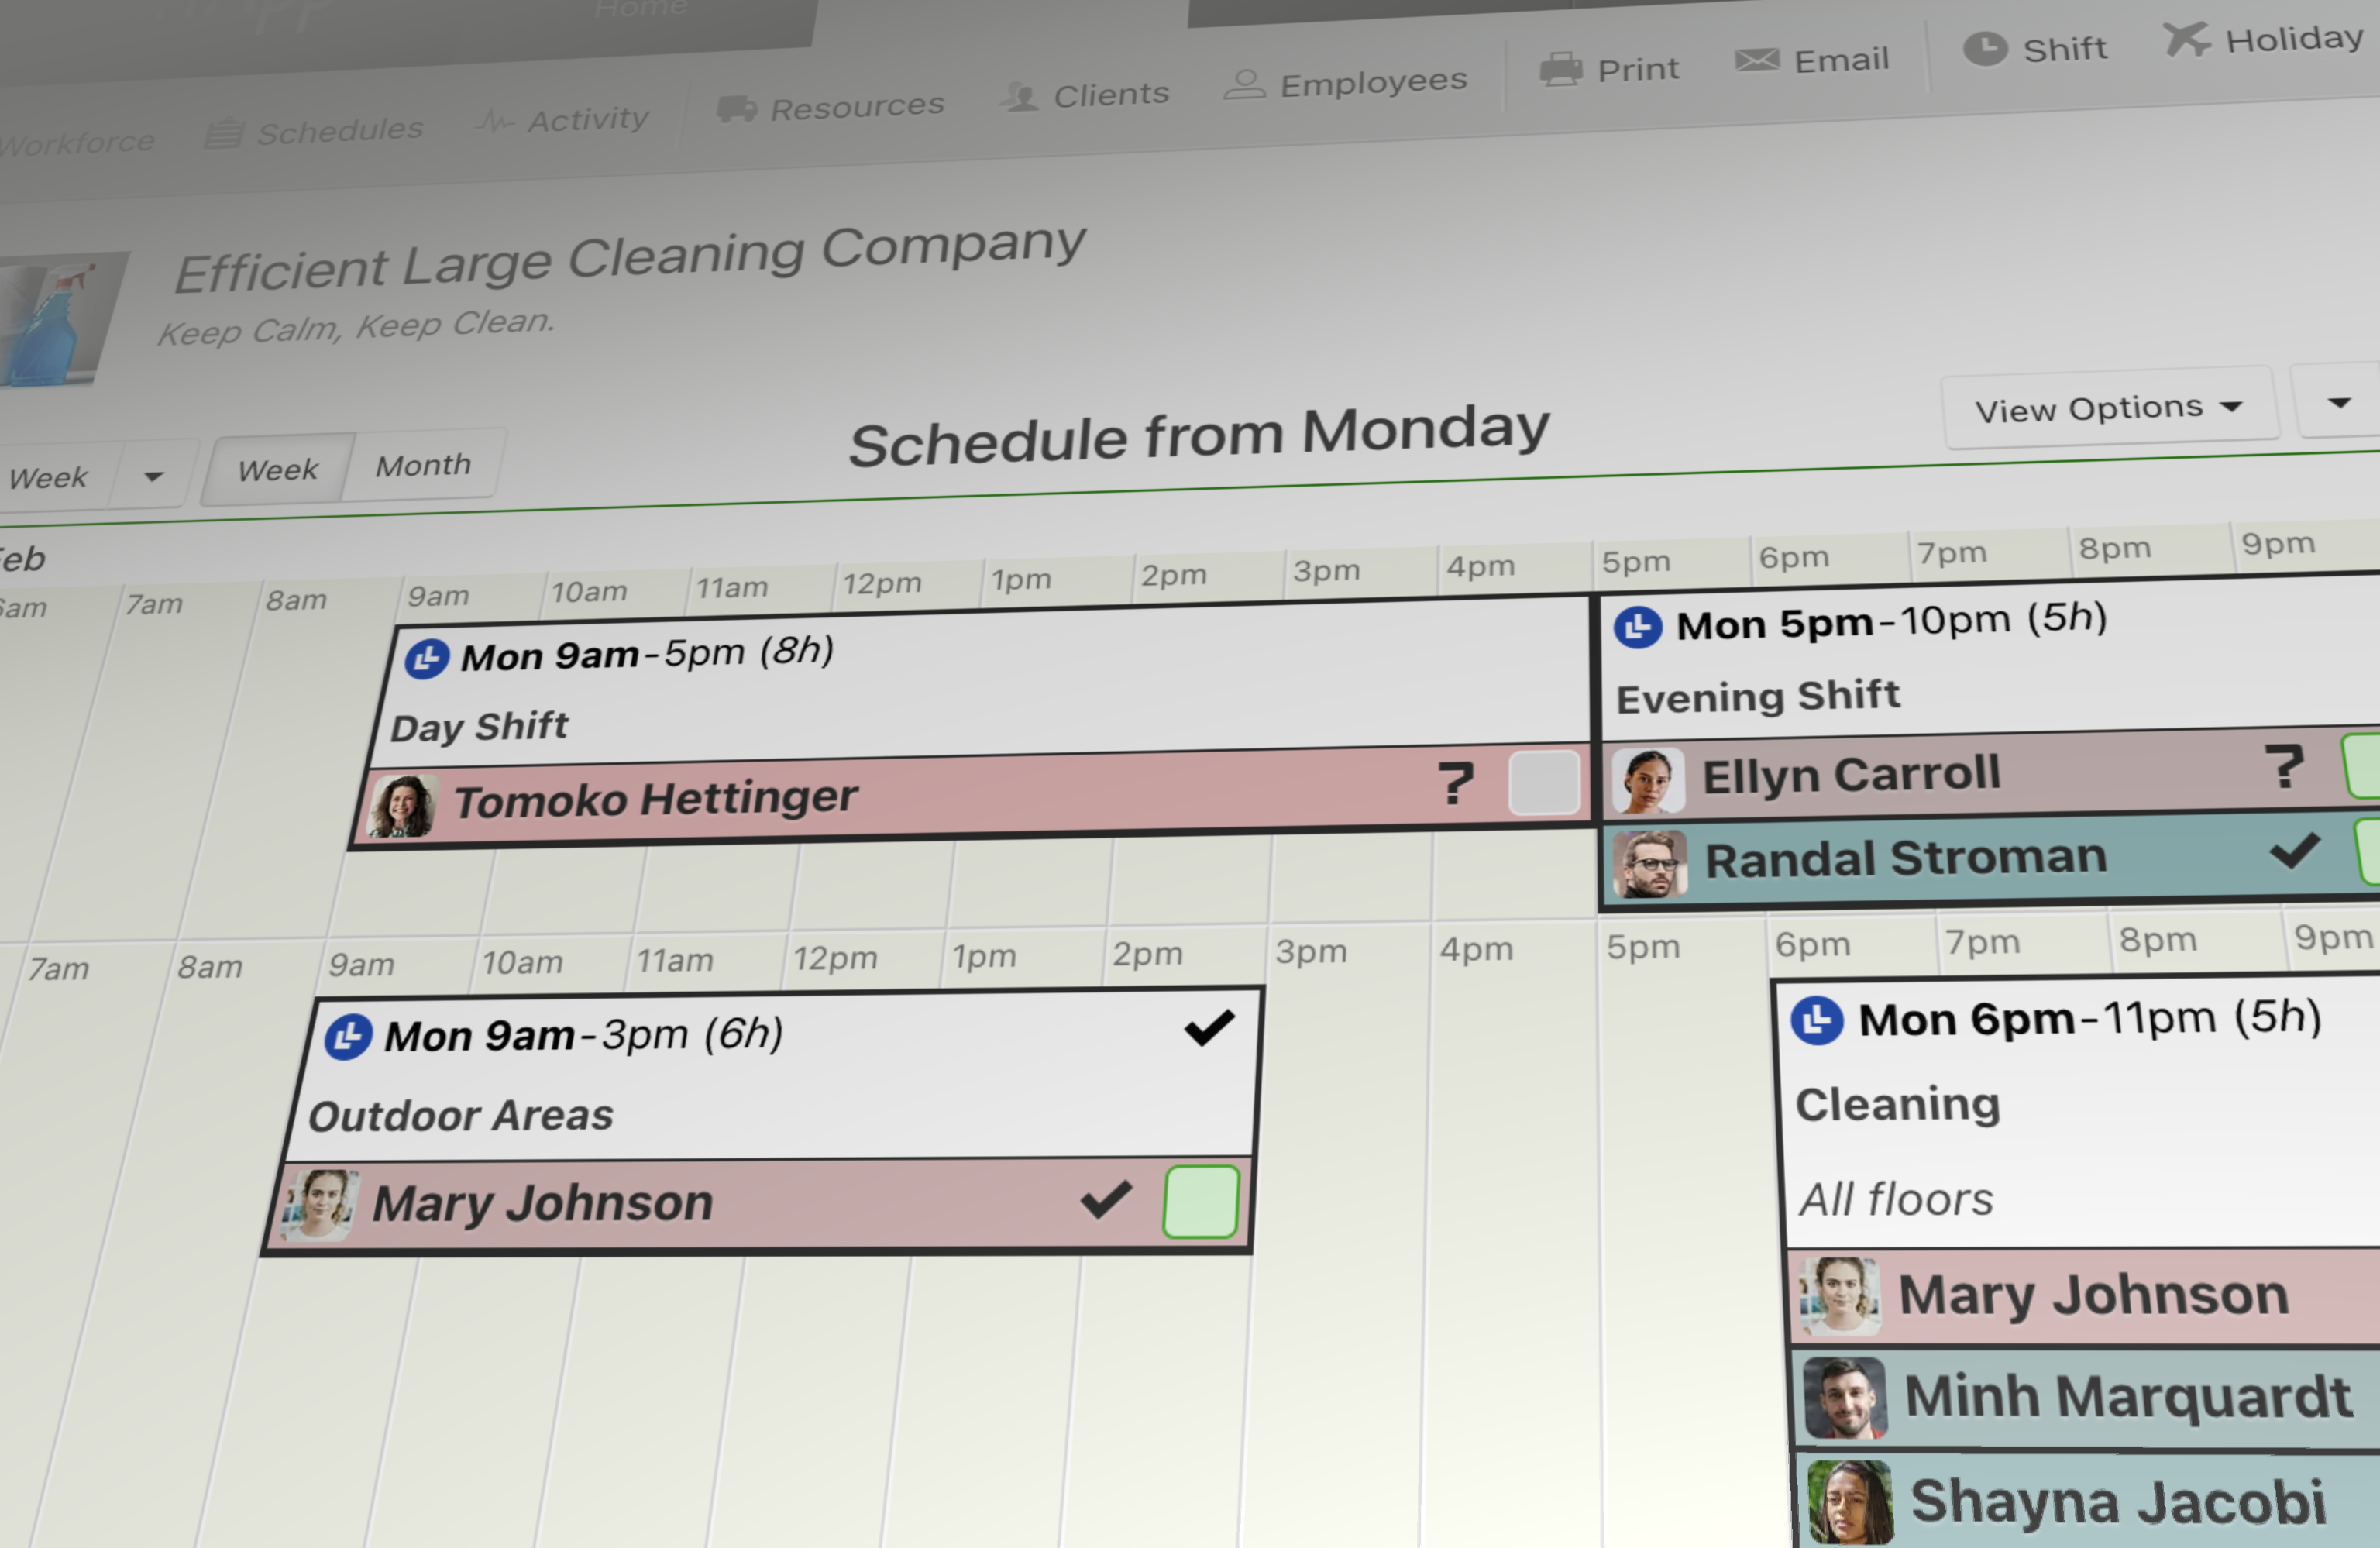Select the Tomoko Hettinger name
Image resolution: width=2380 pixels, height=1548 pixels.
coord(656,799)
